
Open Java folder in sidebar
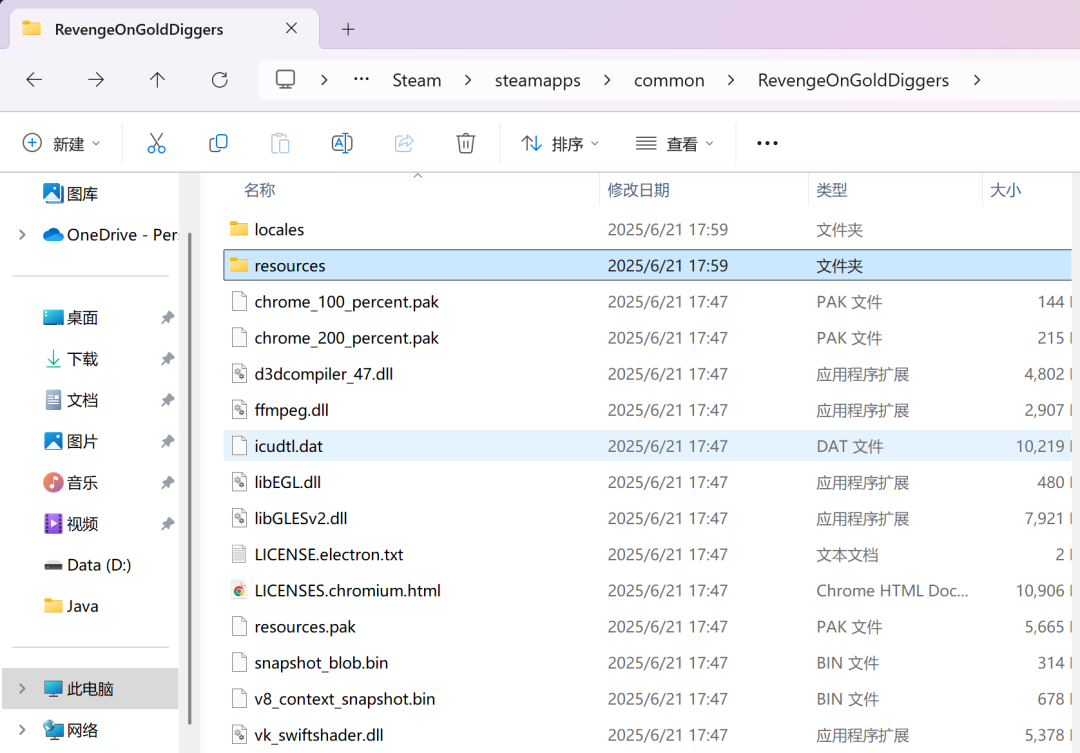point(71,606)
